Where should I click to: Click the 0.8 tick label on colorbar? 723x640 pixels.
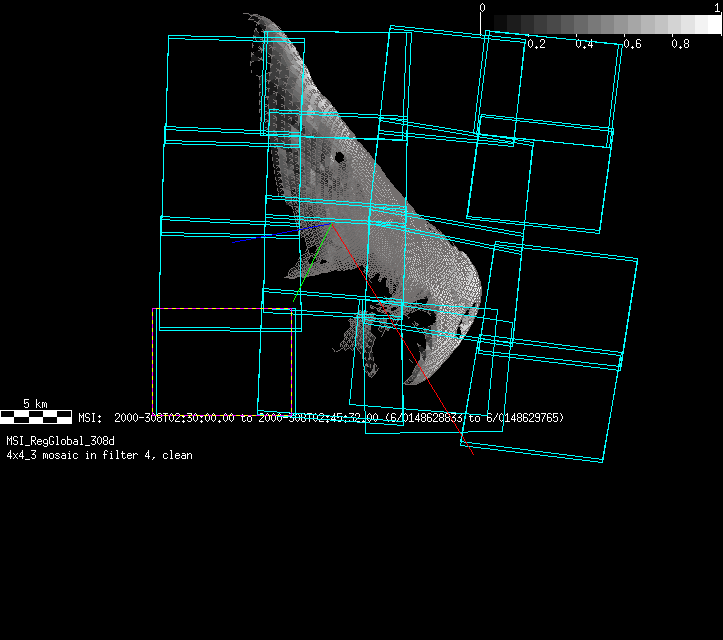click(680, 44)
